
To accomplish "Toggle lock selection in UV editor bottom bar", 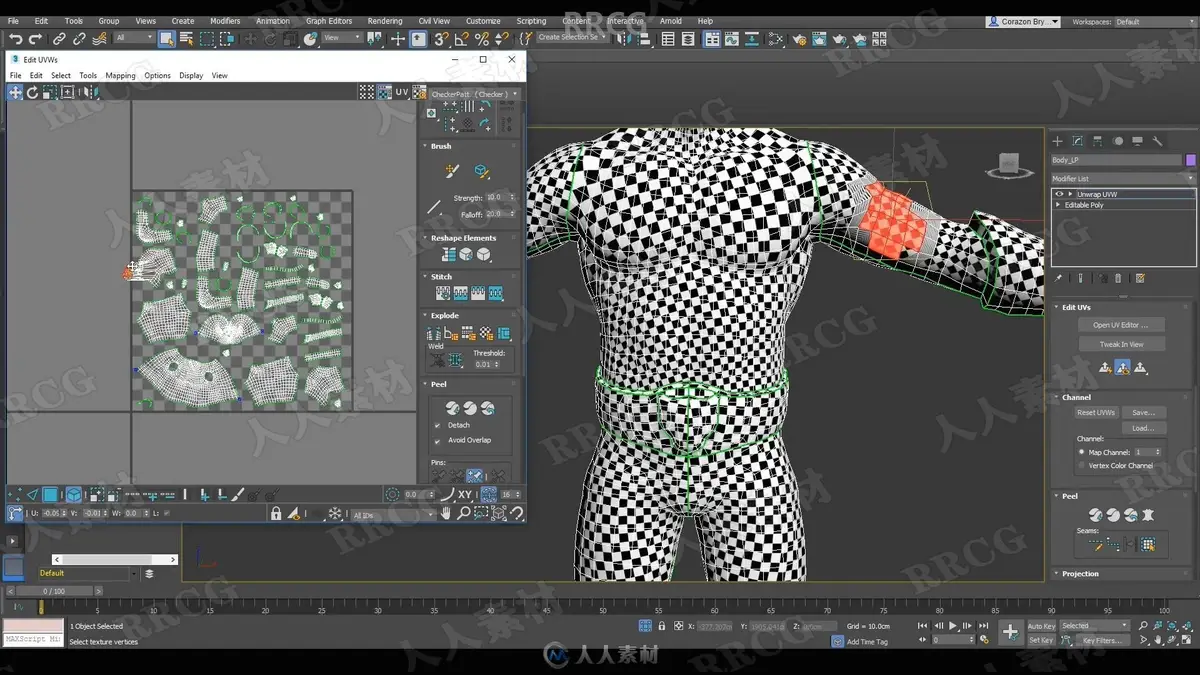I will [276, 513].
